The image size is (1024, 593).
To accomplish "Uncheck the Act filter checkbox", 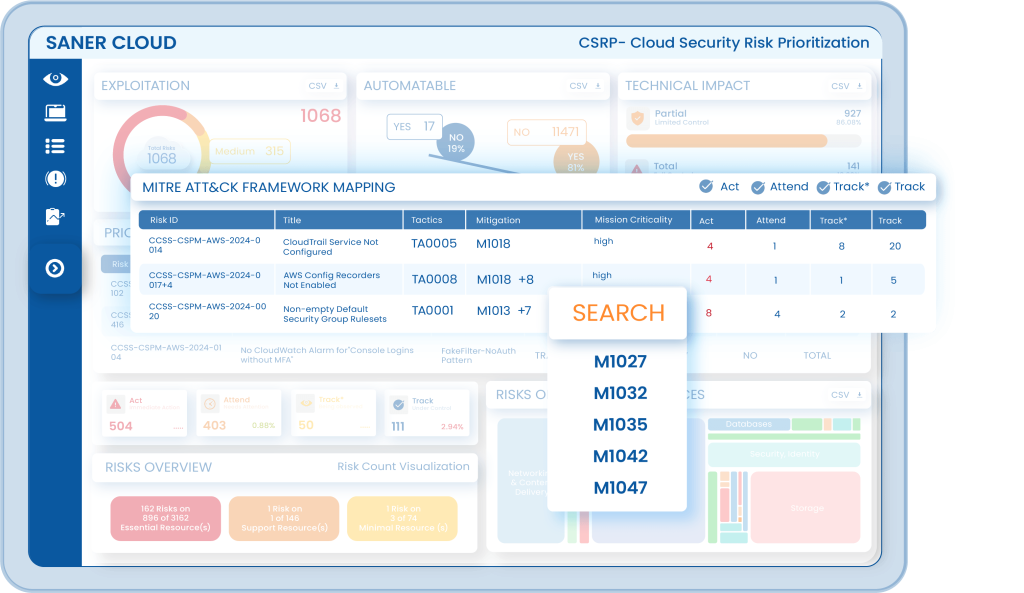I will [x=706, y=187].
